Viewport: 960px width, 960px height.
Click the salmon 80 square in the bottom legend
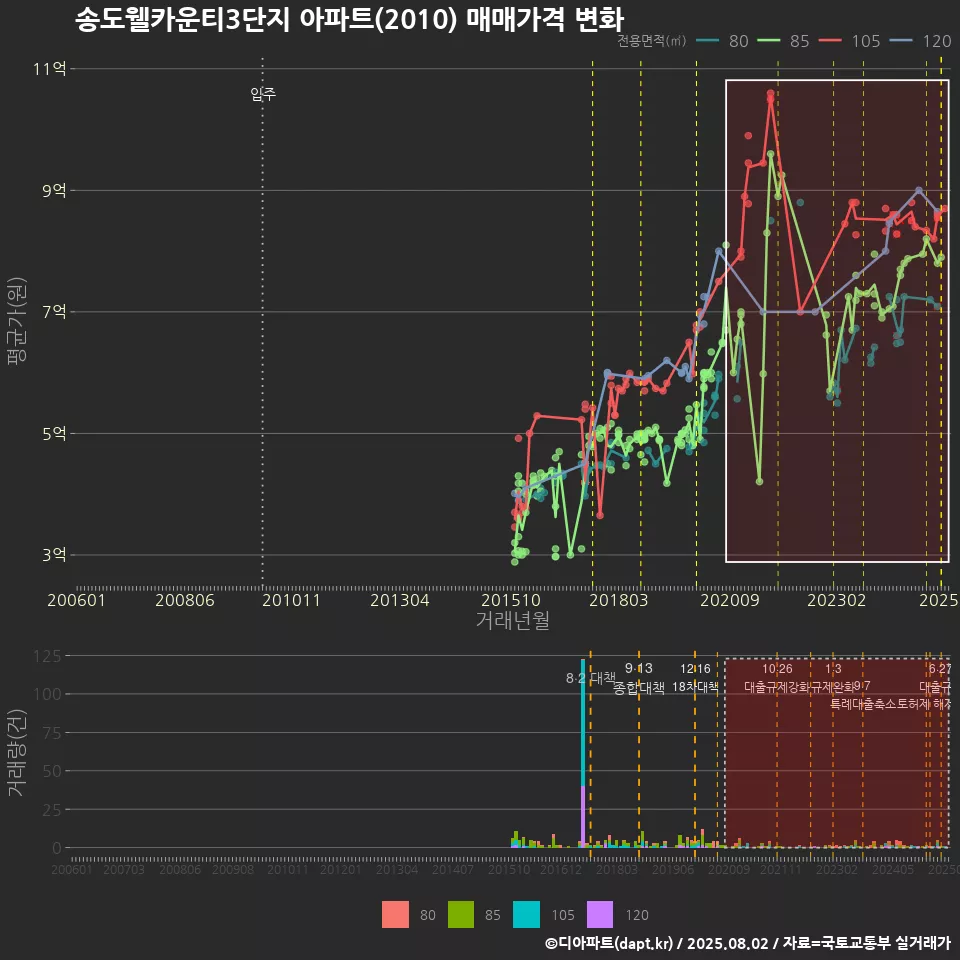pyautogui.click(x=396, y=915)
